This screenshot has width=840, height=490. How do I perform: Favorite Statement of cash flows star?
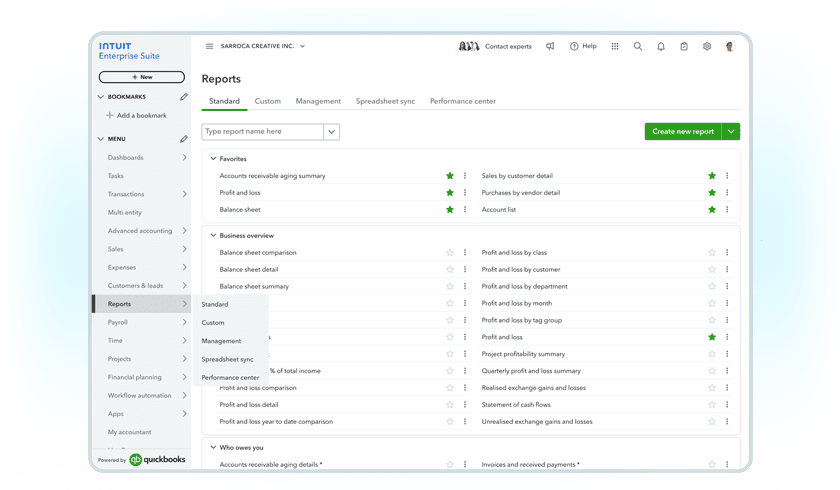click(x=712, y=404)
